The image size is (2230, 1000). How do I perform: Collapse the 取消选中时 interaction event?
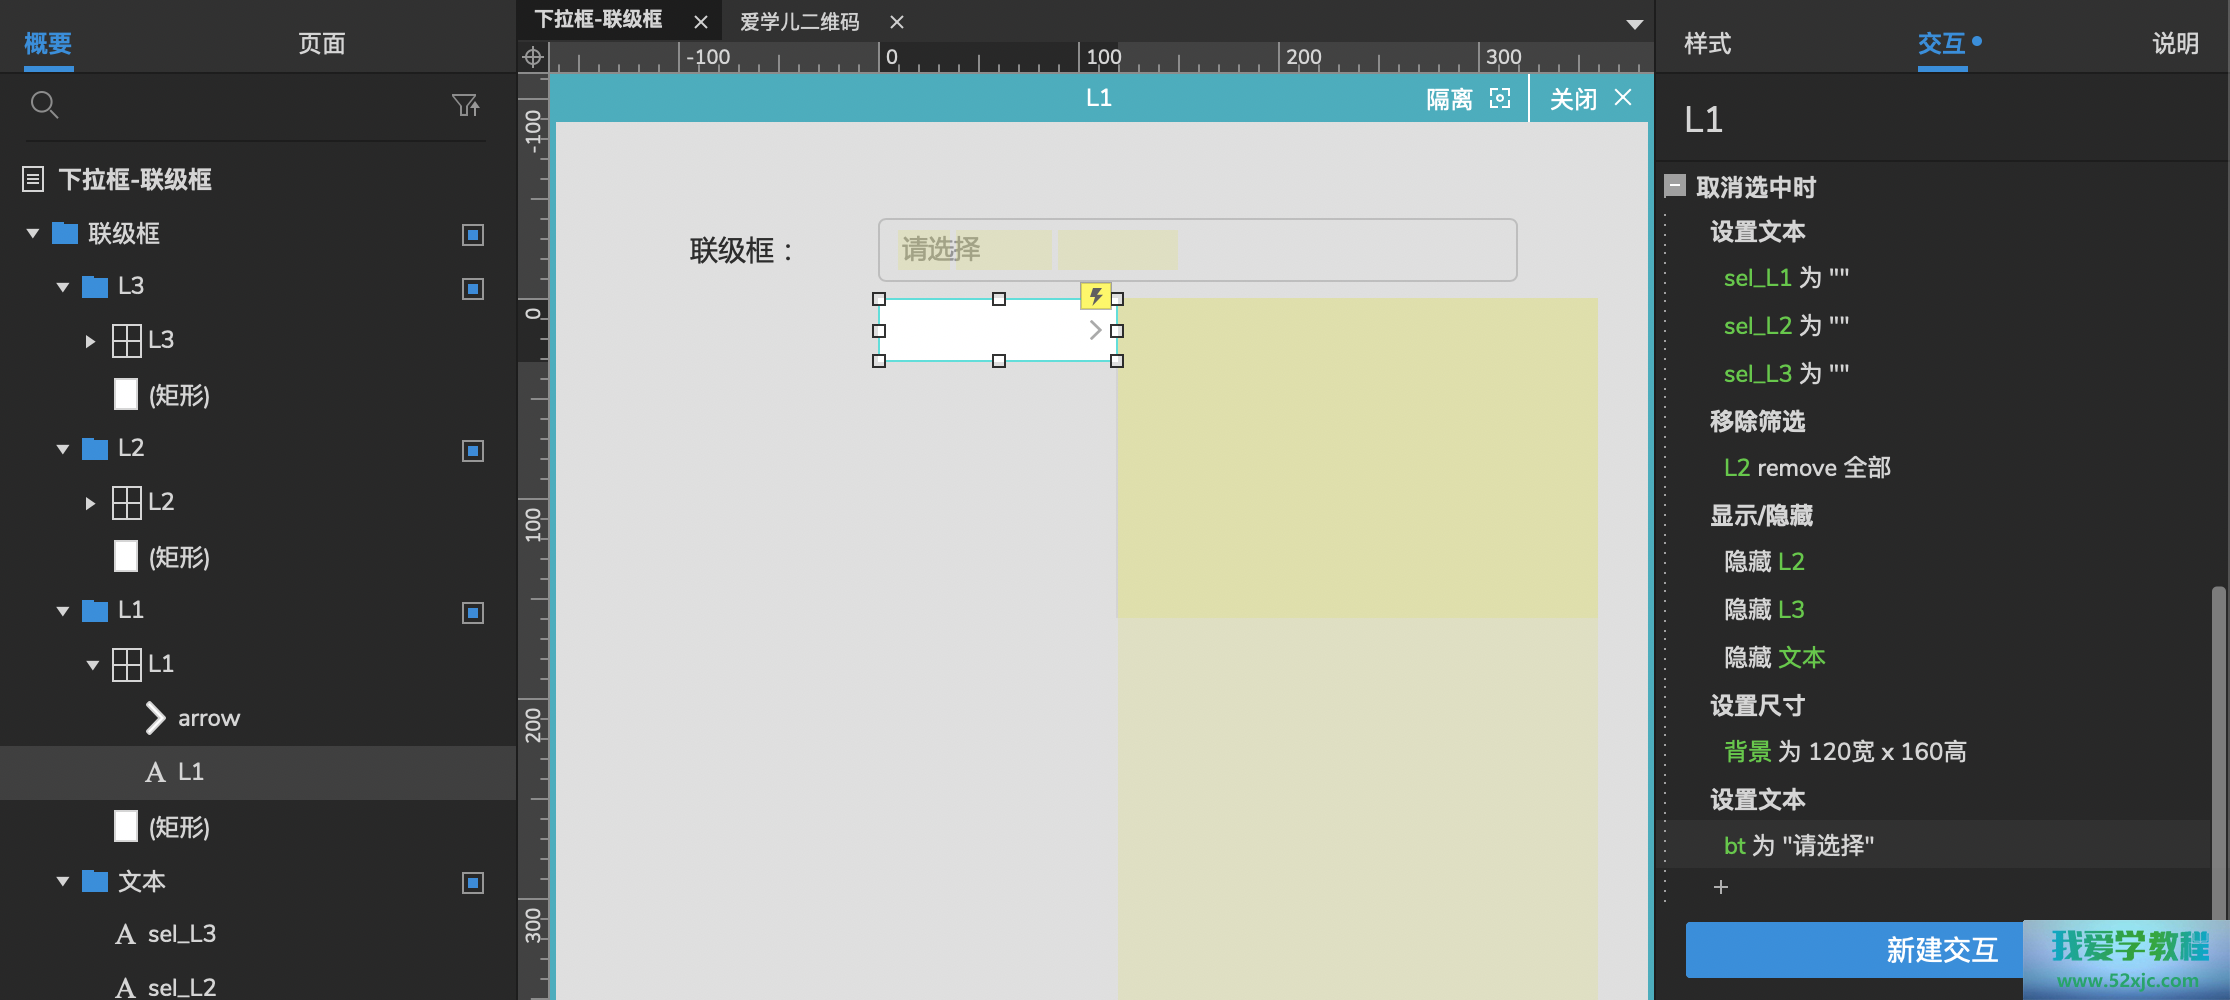click(x=1675, y=186)
